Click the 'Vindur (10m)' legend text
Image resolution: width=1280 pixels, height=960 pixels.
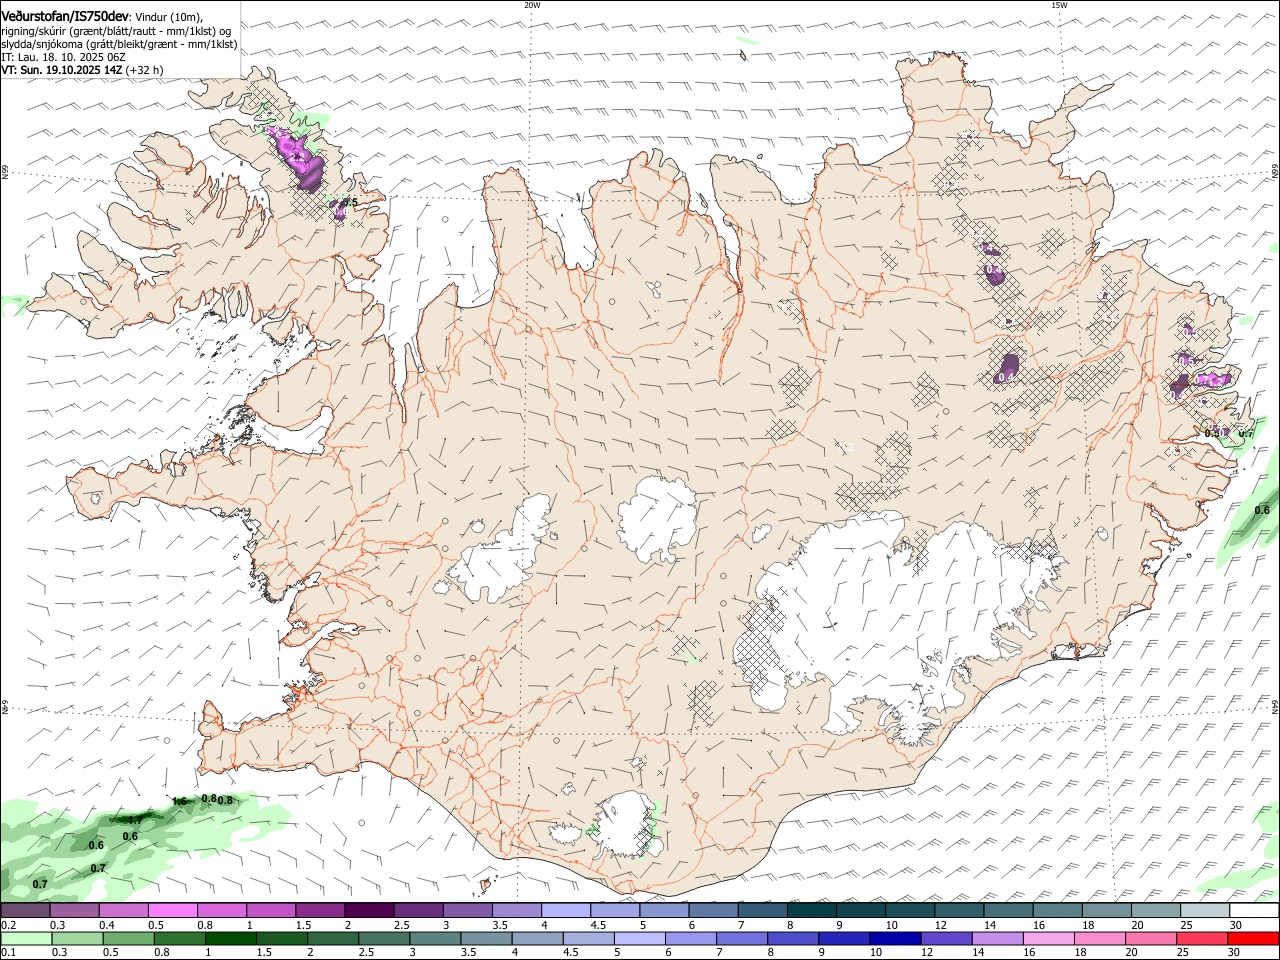point(167,17)
